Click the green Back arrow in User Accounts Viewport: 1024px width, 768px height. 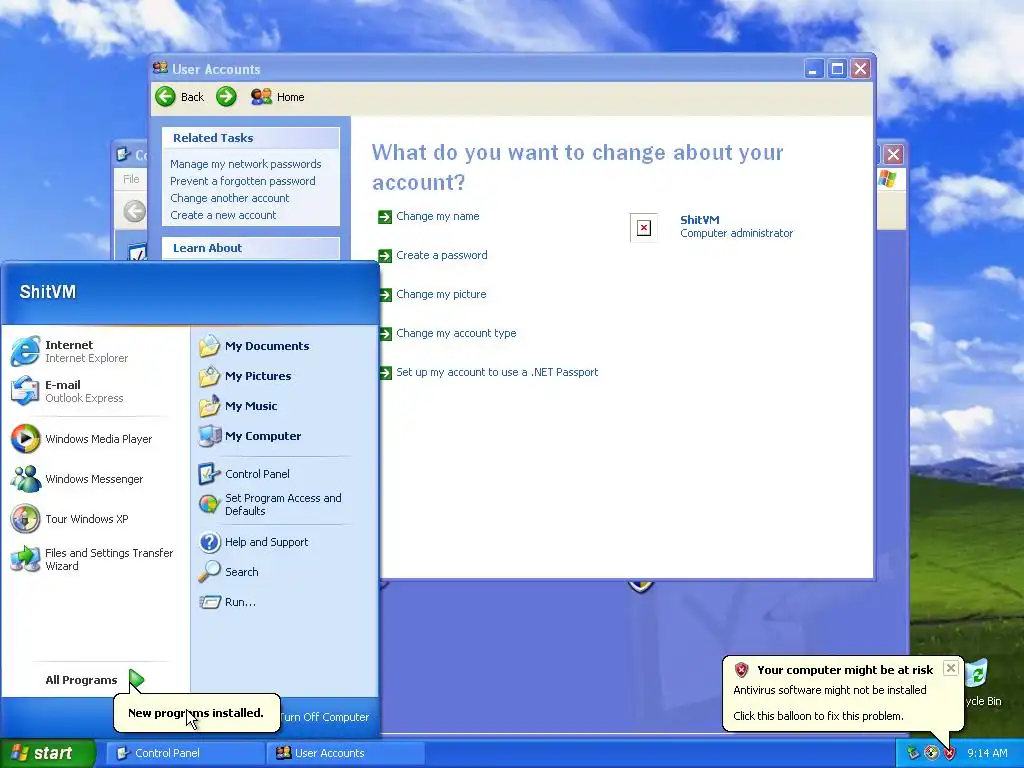coord(165,97)
